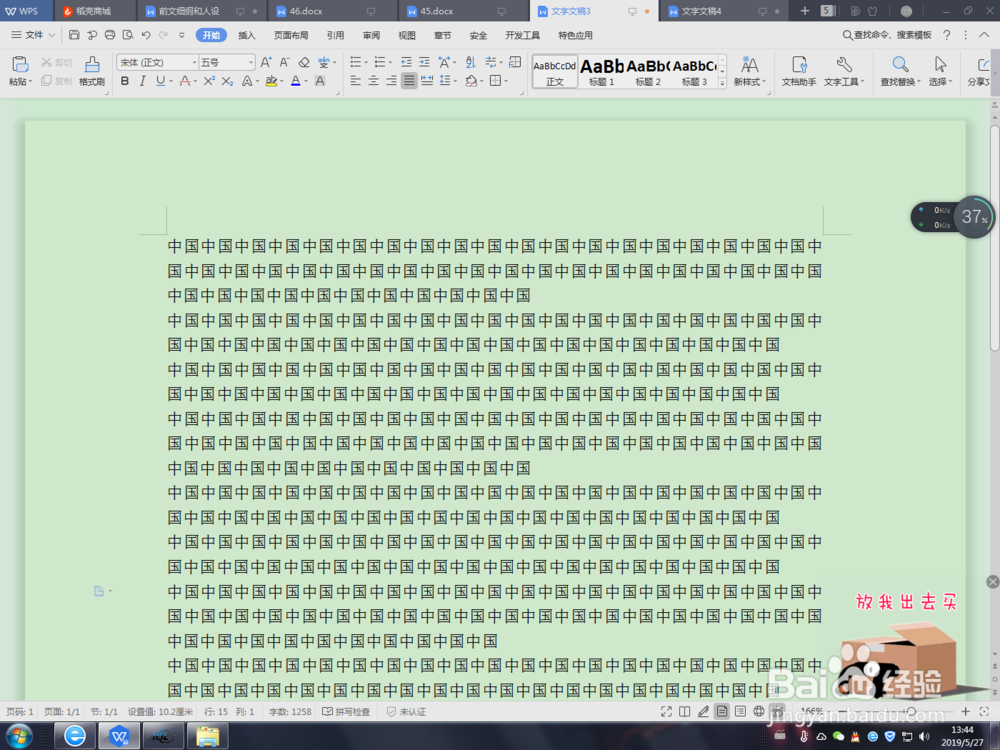
Task: Expand the 文件 menu arrow
Action: pyautogui.click(x=52, y=35)
